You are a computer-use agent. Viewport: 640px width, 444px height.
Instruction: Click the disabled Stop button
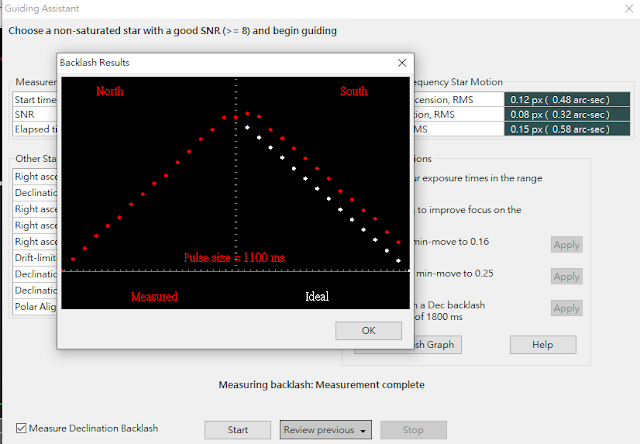(413, 430)
